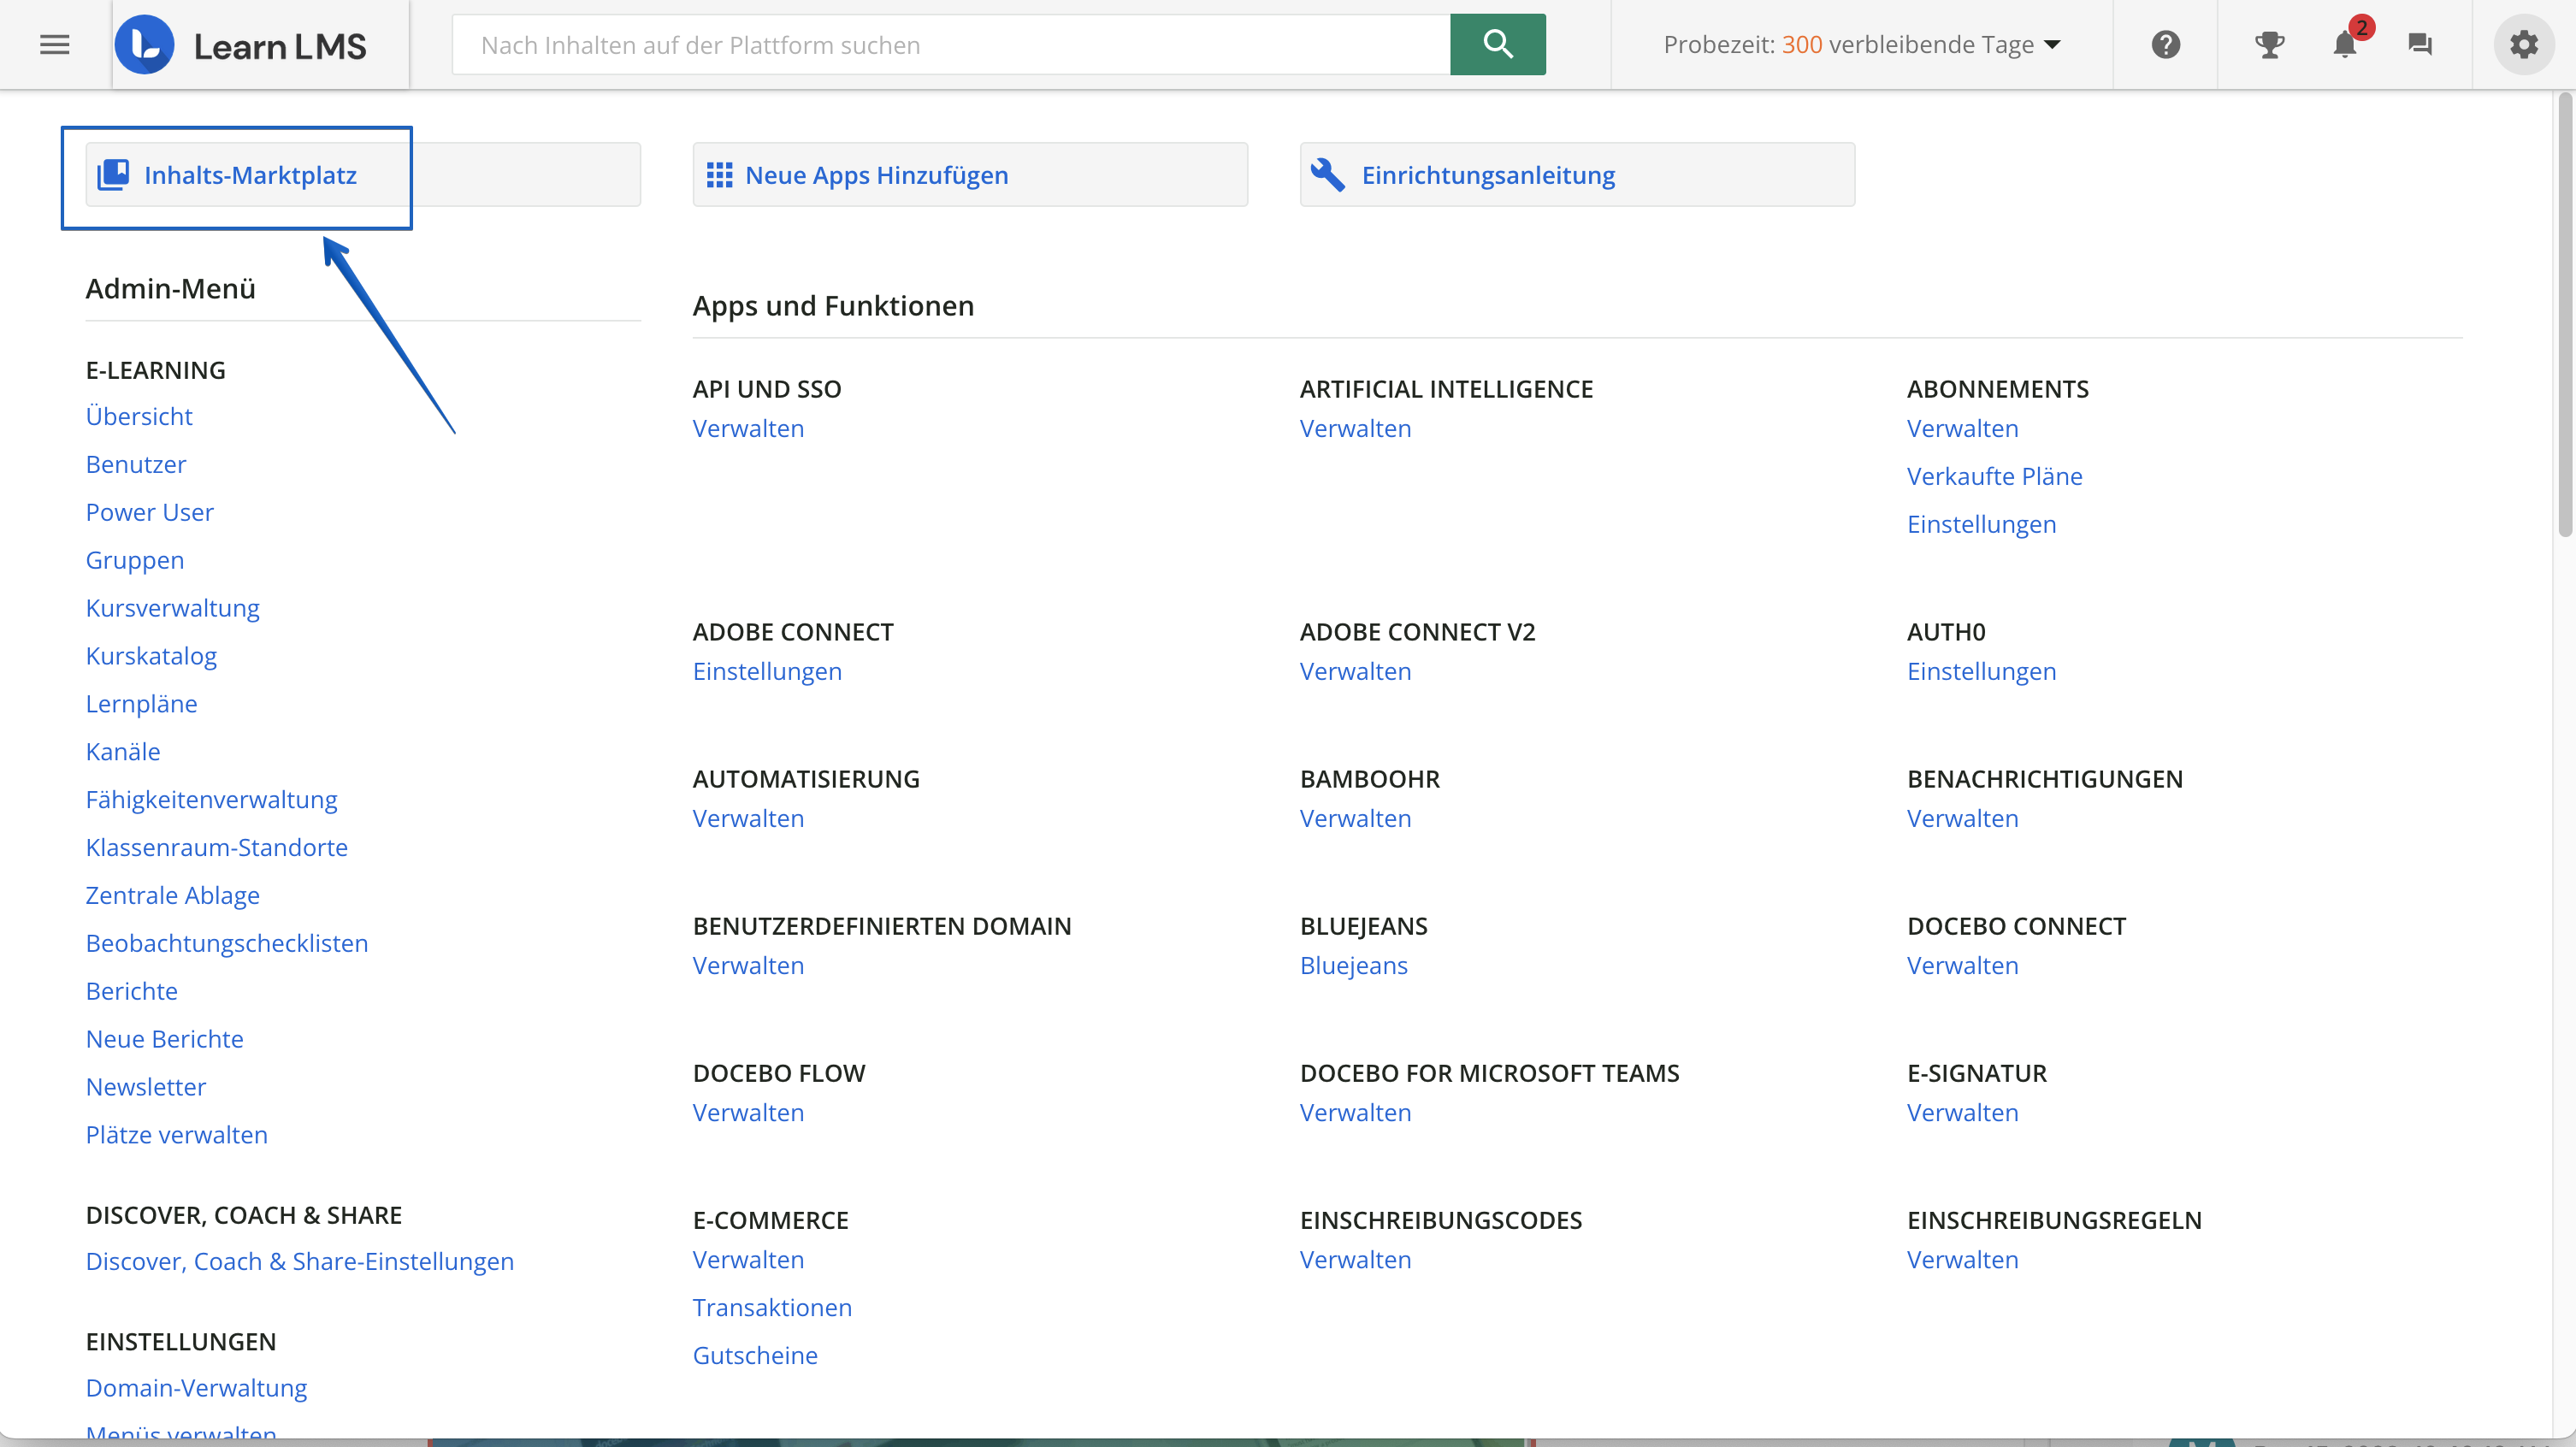Click Verwalten under Benutzerdefinierten Domain
The width and height of the screenshot is (2576, 1447).
click(748, 965)
